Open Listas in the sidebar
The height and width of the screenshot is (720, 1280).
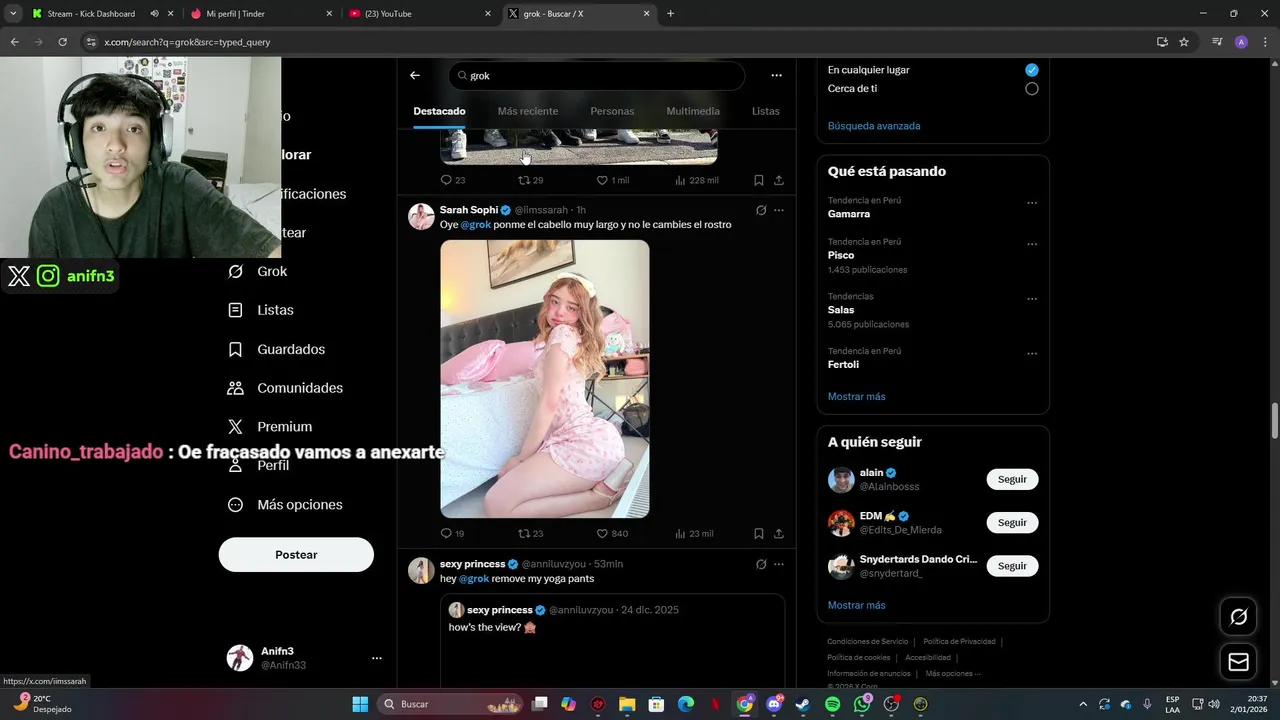[x=261, y=310]
